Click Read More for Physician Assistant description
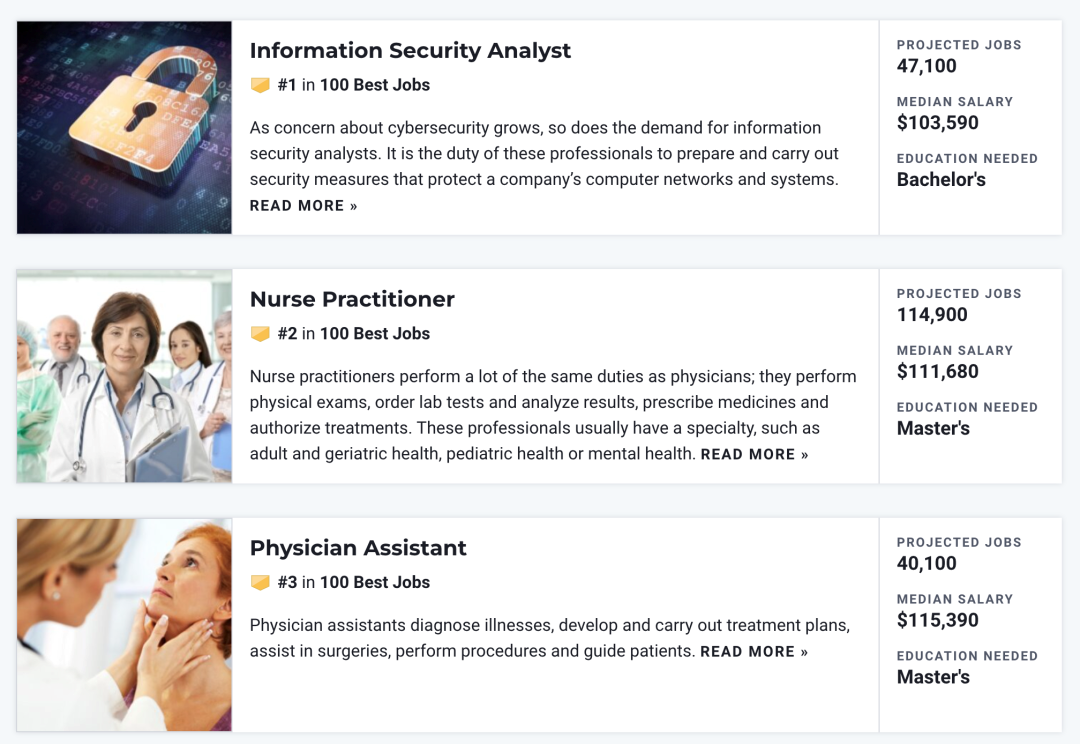 [x=754, y=652]
